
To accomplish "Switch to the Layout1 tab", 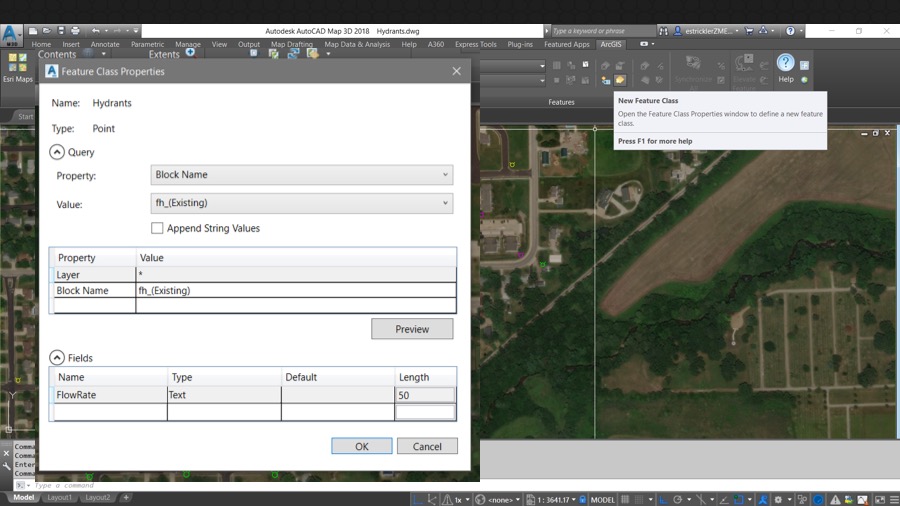I will pos(59,497).
